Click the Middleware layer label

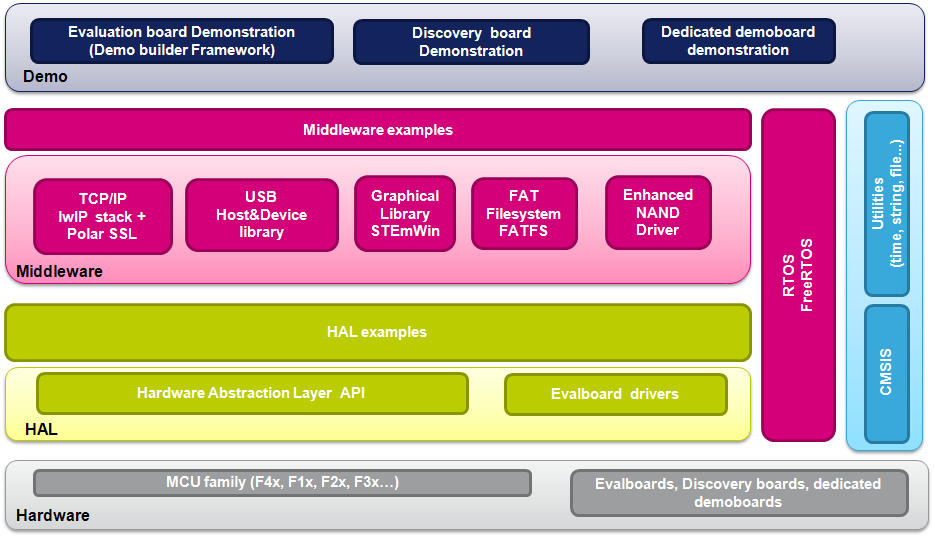point(59,271)
